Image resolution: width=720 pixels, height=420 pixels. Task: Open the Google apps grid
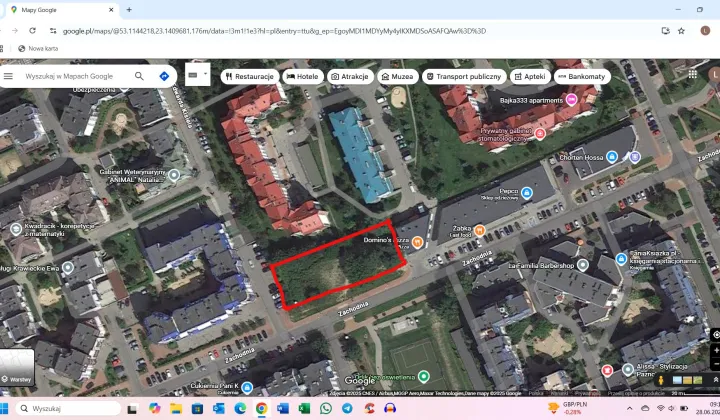point(692,74)
